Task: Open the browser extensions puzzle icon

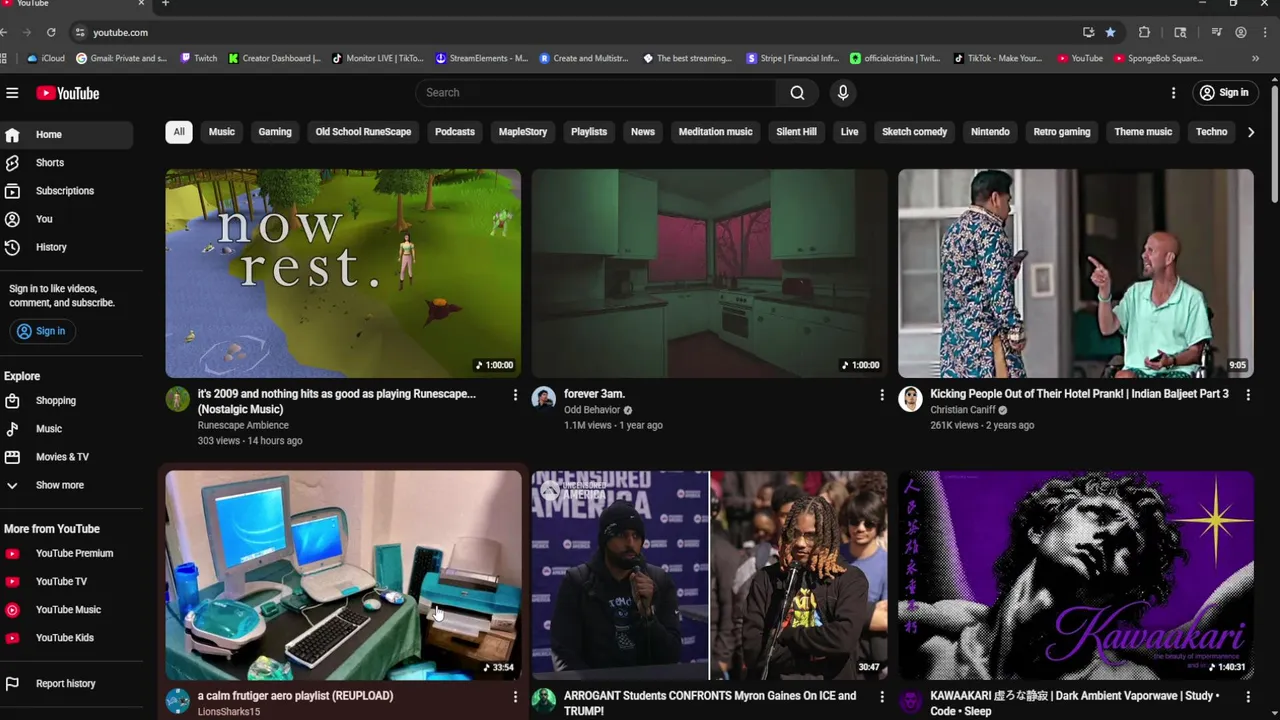Action: 1144,32
